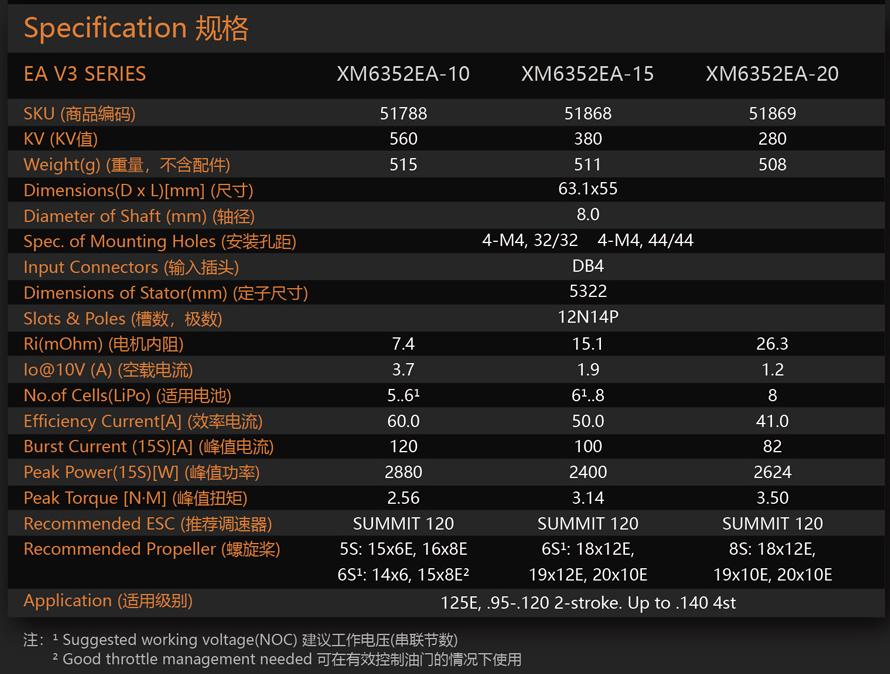Click the KV value 380
This screenshot has height=674, width=890.
click(588, 139)
